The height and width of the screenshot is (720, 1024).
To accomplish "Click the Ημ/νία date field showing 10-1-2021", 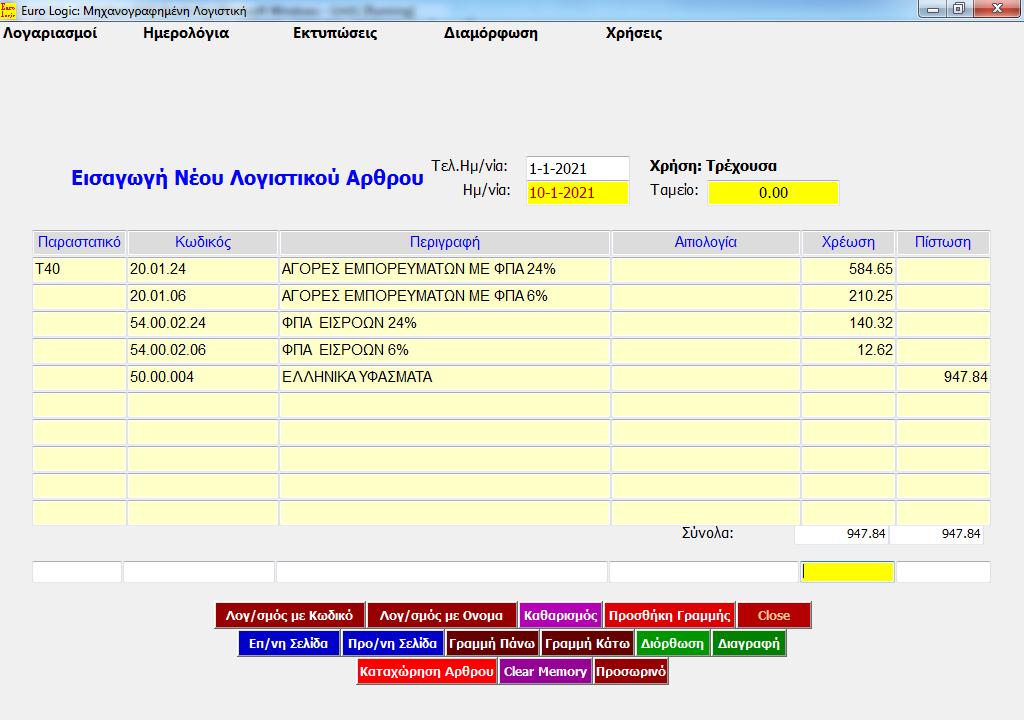I will pyautogui.click(x=577, y=193).
